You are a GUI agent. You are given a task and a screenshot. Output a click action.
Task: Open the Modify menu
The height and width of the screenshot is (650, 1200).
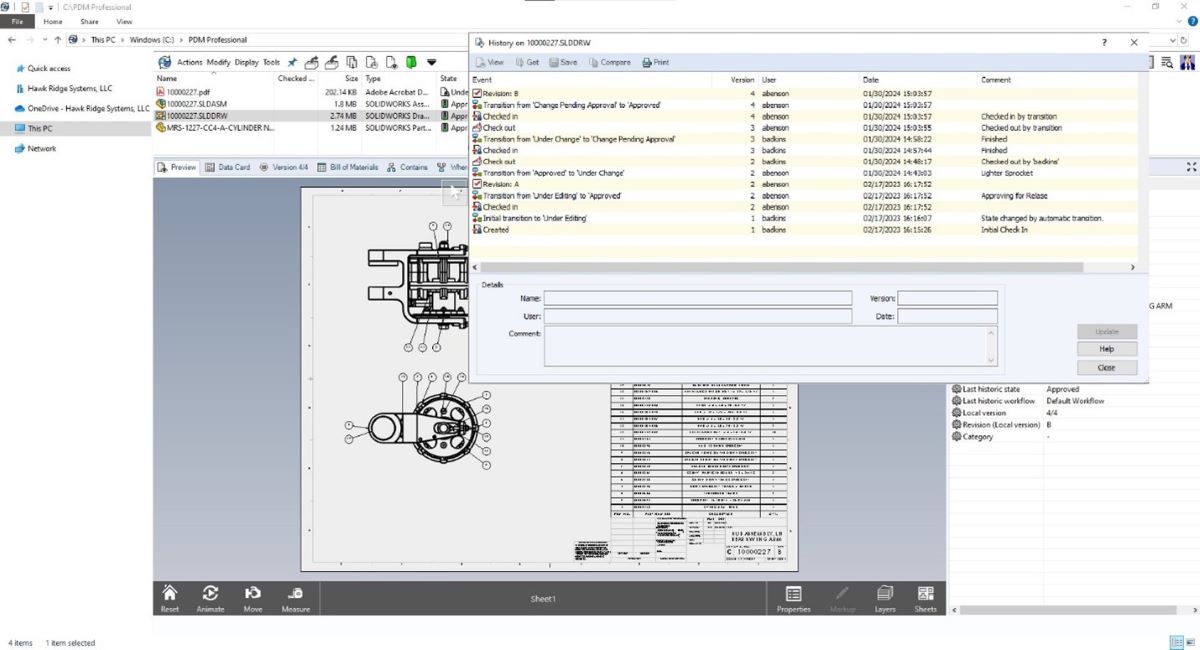tap(218, 62)
